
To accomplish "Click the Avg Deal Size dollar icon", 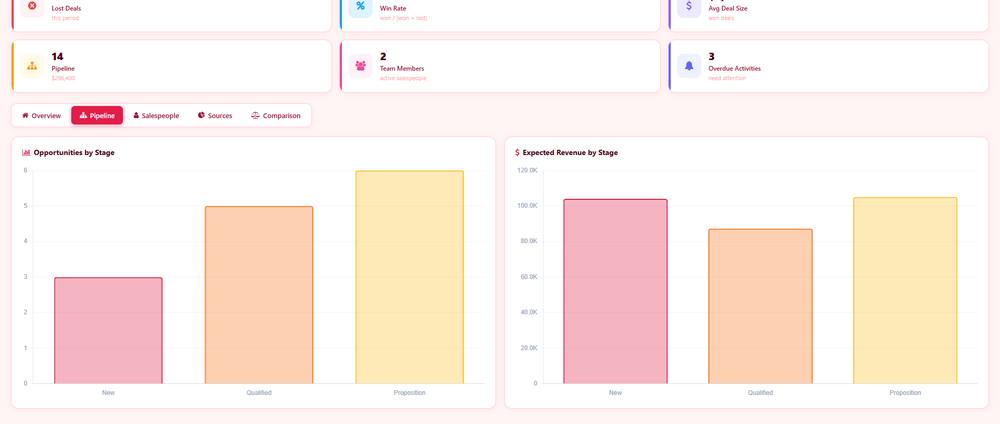I will [x=689, y=6].
